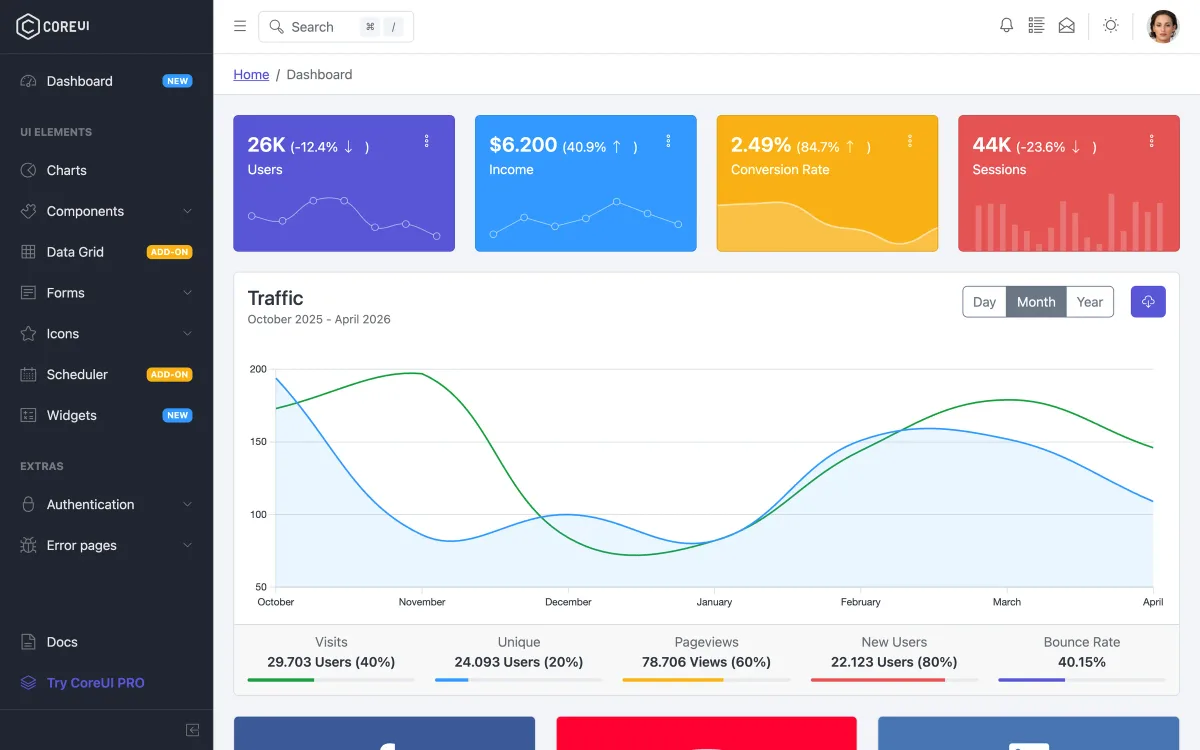
Task: Click the Components puzzle icon
Action: (x=28, y=211)
